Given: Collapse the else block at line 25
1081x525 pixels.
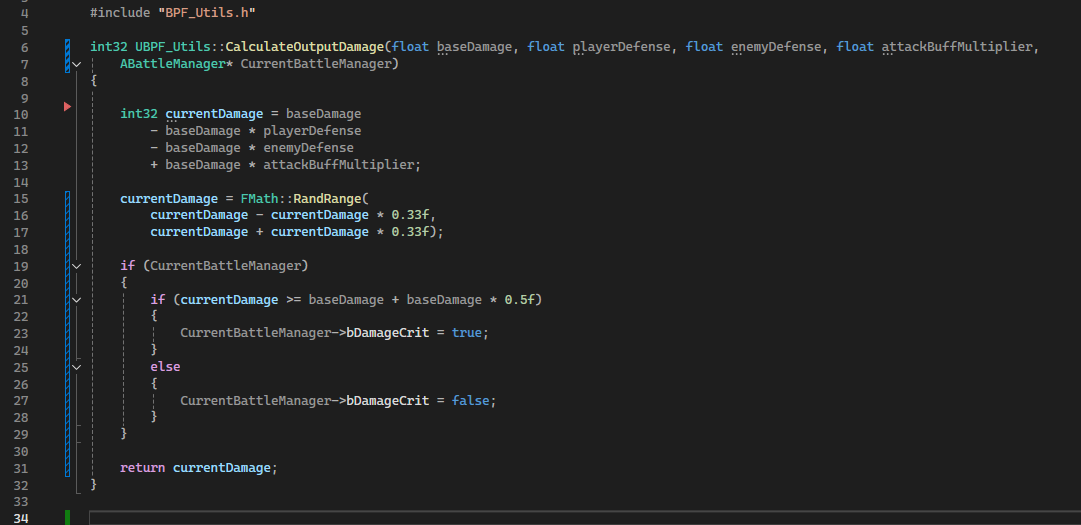Looking at the screenshot, I should click(x=78, y=367).
